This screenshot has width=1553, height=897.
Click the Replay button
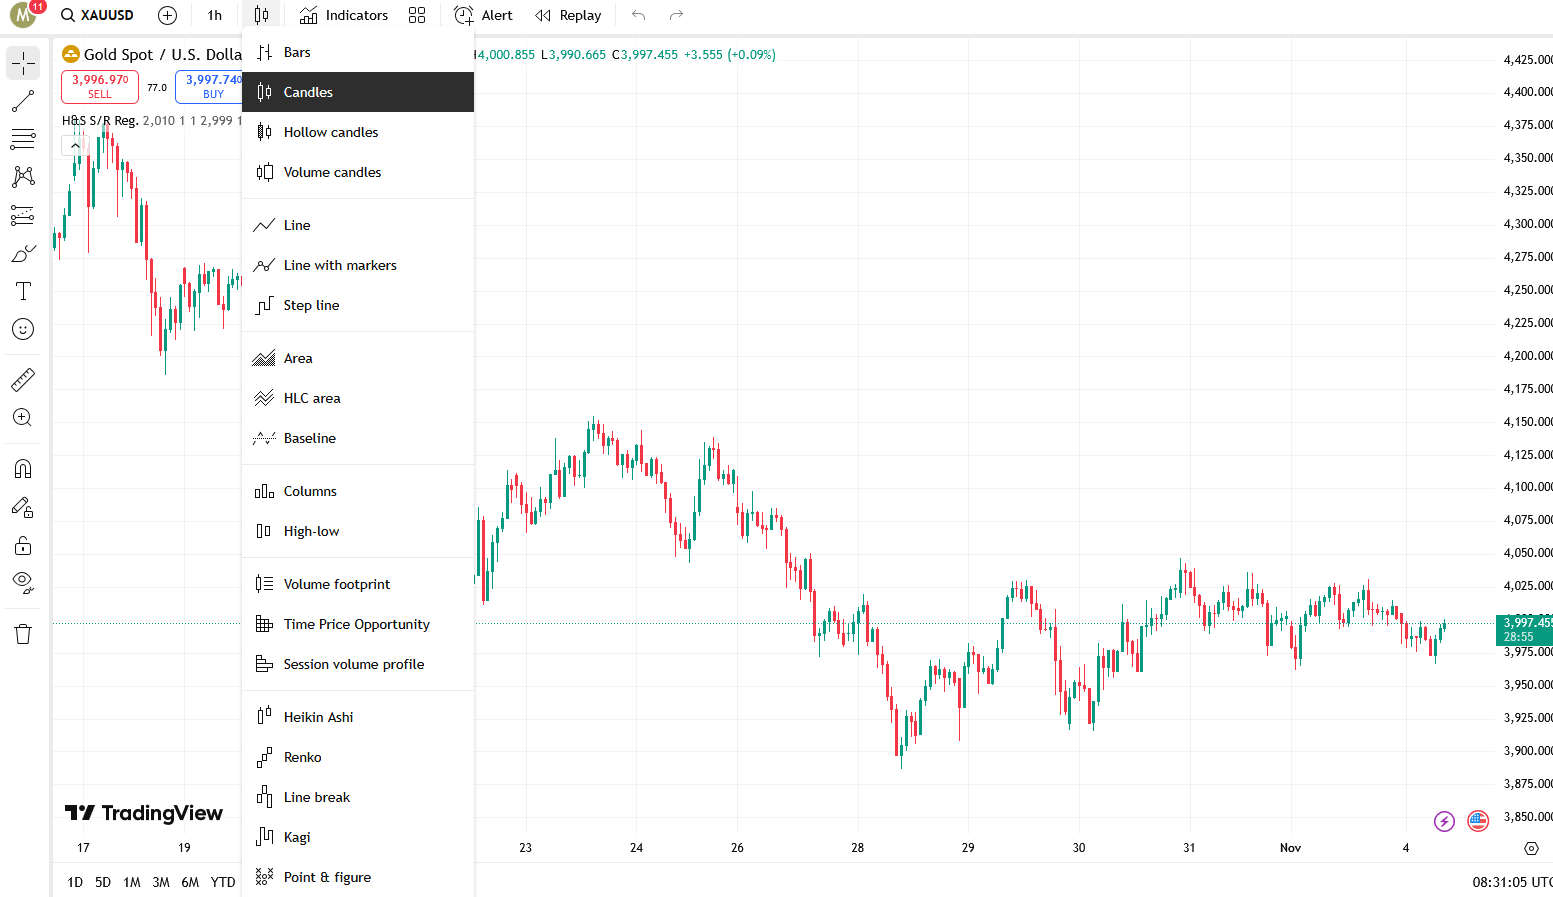pyautogui.click(x=568, y=15)
